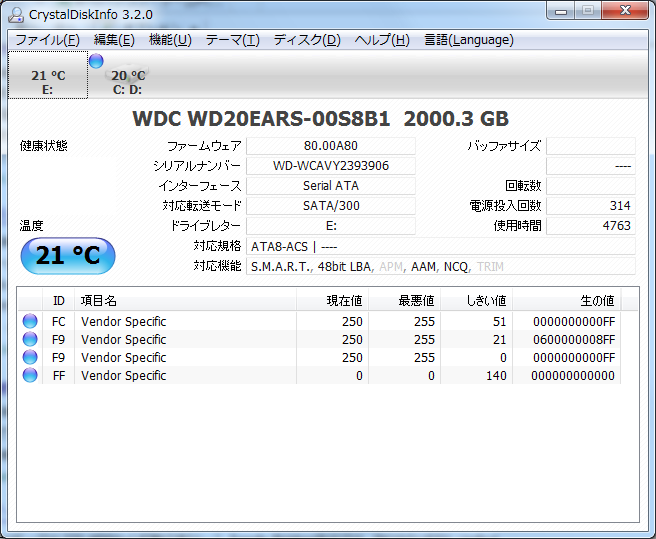656x539 pixels.
Task: Click the FC ID cell
Action: pos(59,321)
